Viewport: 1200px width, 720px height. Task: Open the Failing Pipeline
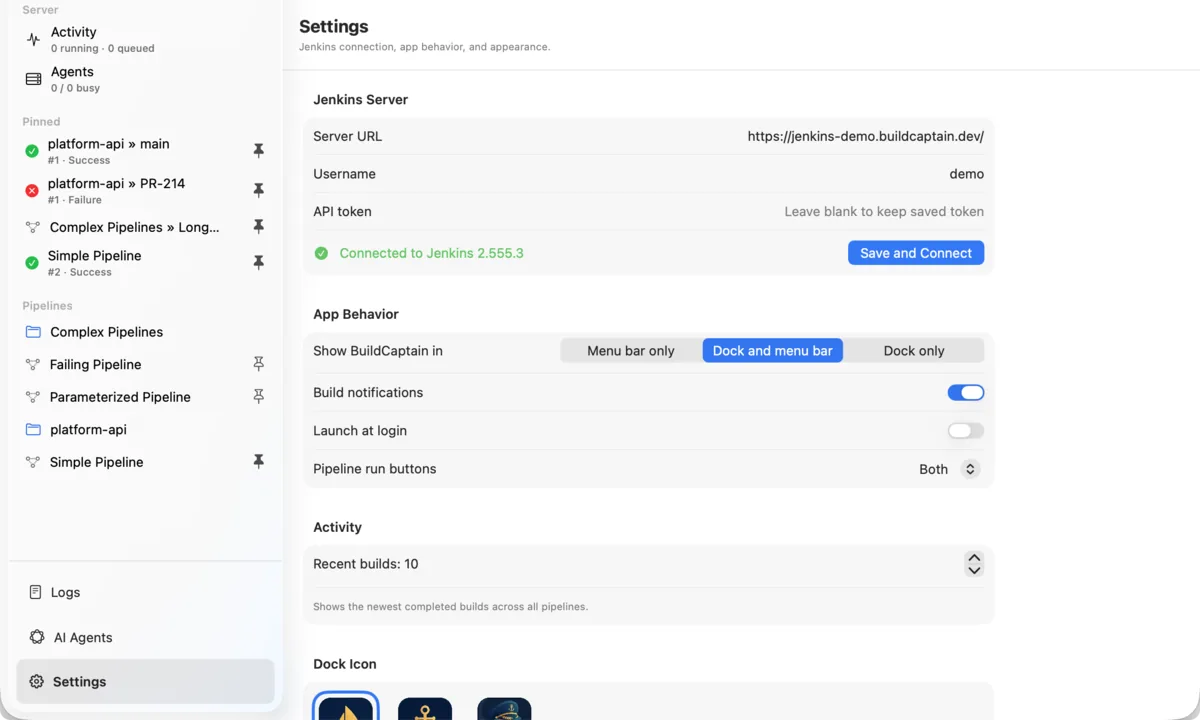(x=145, y=365)
